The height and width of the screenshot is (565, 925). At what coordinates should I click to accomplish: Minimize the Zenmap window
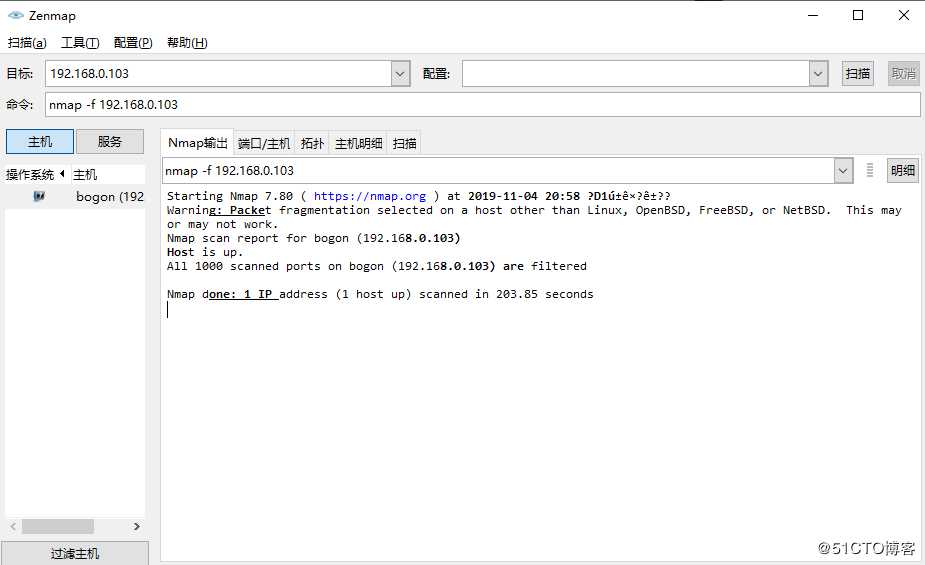[813, 15]
